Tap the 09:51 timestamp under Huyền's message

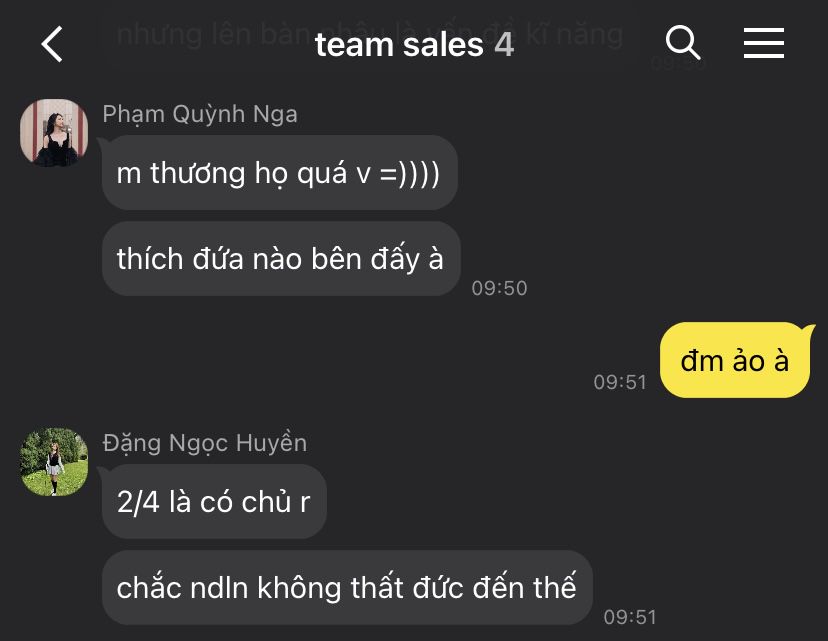[x=630, y=617]
